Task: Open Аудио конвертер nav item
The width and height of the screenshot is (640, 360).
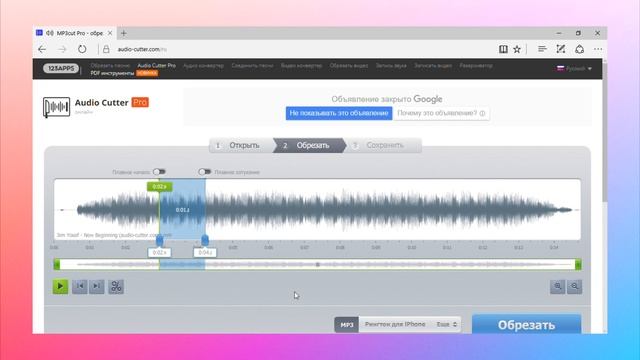Action: point(203,66)
